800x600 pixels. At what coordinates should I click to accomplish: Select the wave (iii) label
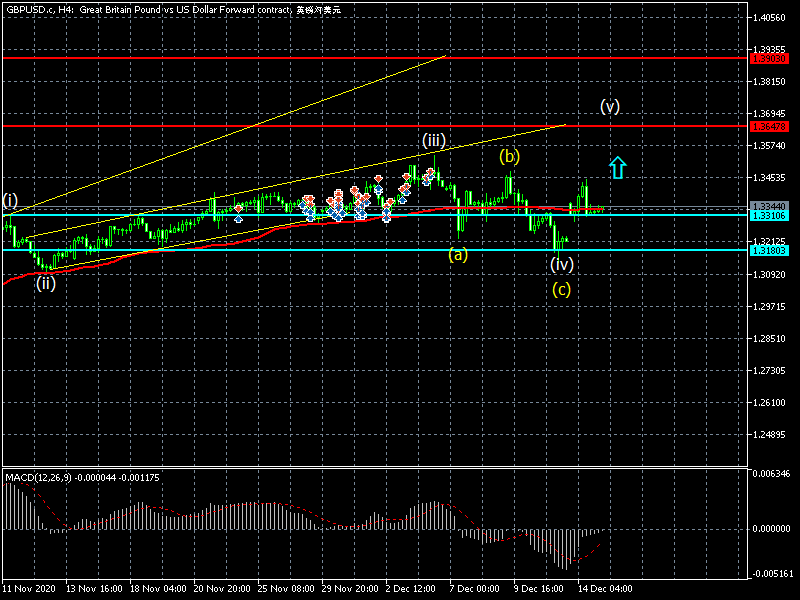click(433, 139)
